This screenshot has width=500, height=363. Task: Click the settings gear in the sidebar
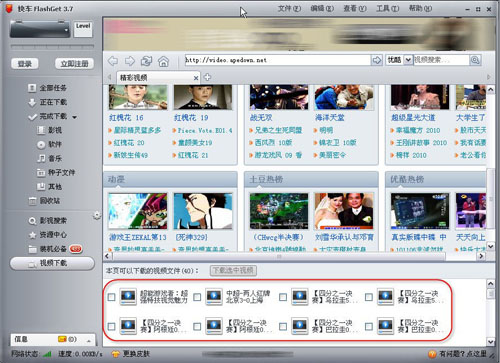point(97,215)
